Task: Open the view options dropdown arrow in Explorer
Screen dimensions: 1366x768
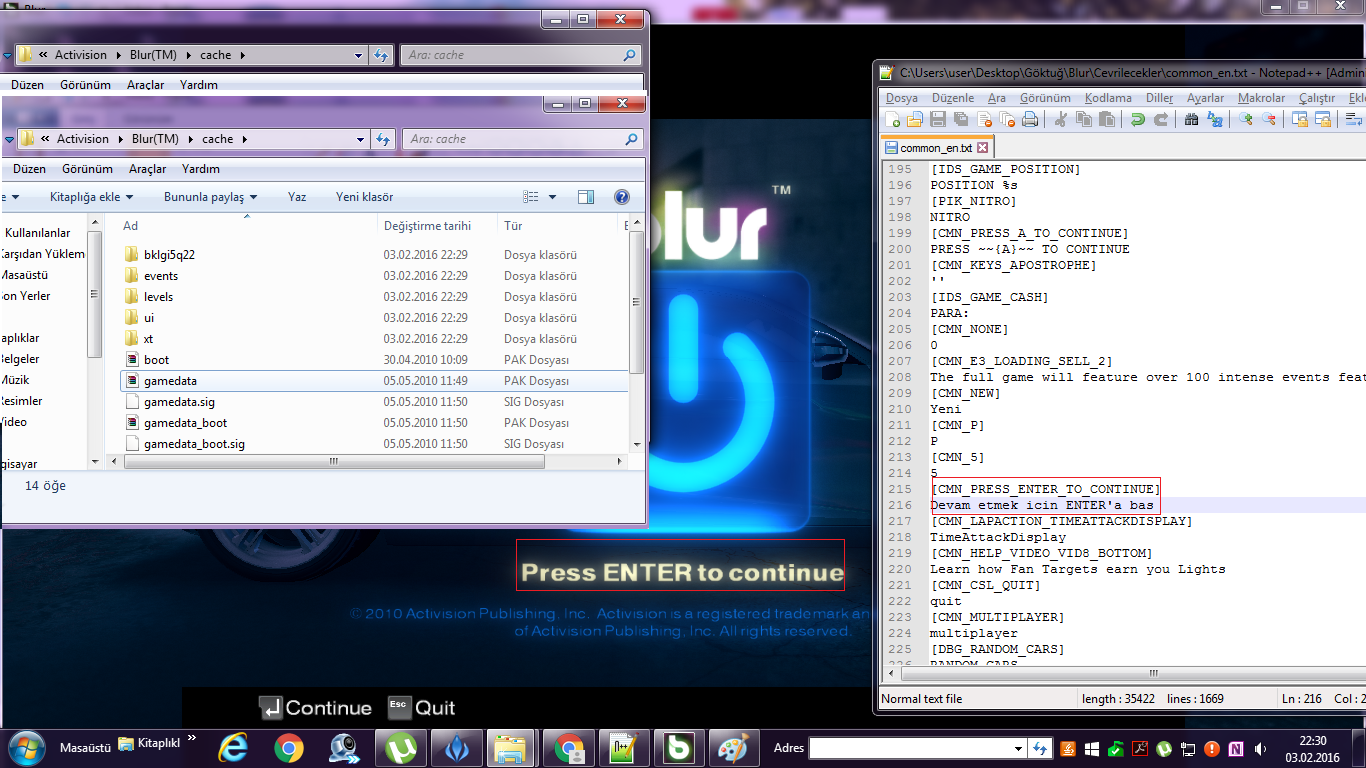Action: (x=552, y=197)
